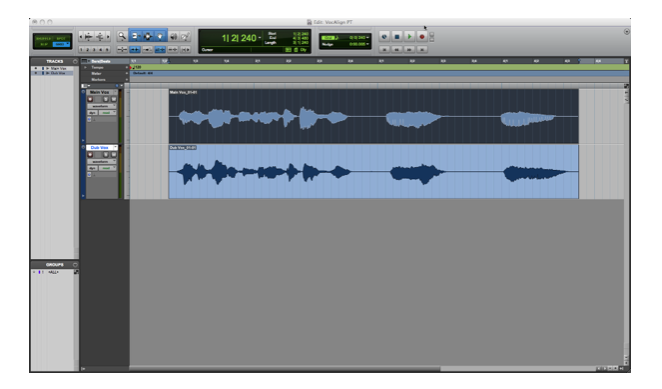
Task: Click the Stop button in transport
Action: pyautogui.click(x=396, y=36)
